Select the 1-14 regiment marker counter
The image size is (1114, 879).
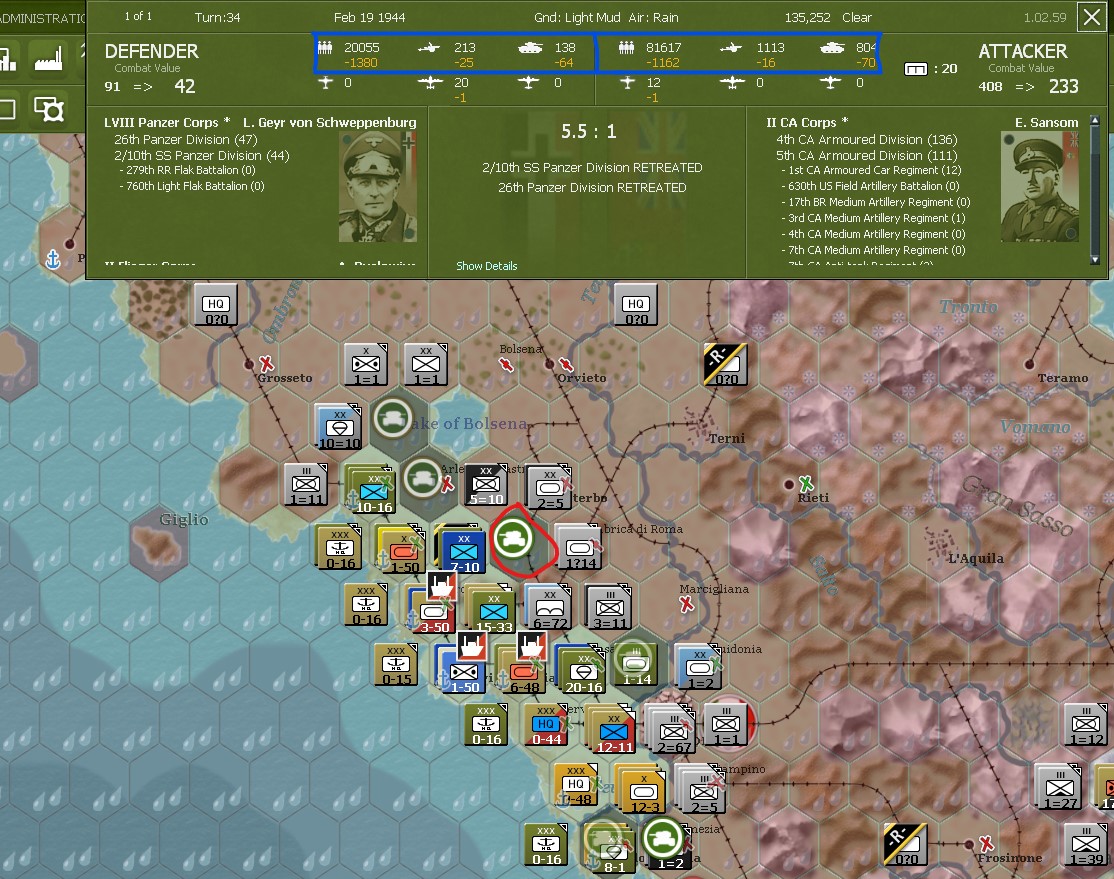(635, 663)
